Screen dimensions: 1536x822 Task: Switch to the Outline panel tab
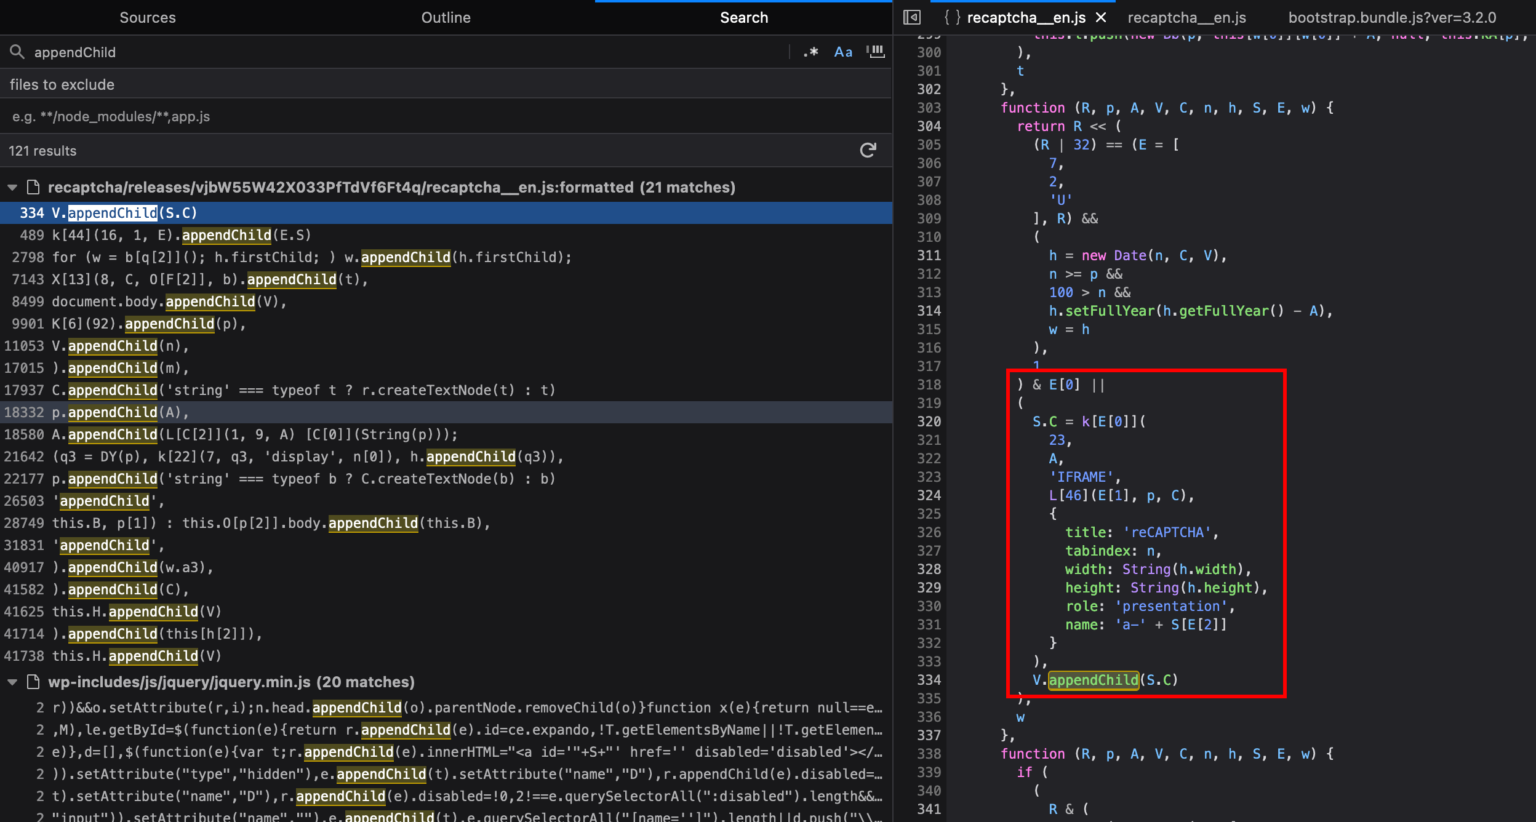click(446, 17)
